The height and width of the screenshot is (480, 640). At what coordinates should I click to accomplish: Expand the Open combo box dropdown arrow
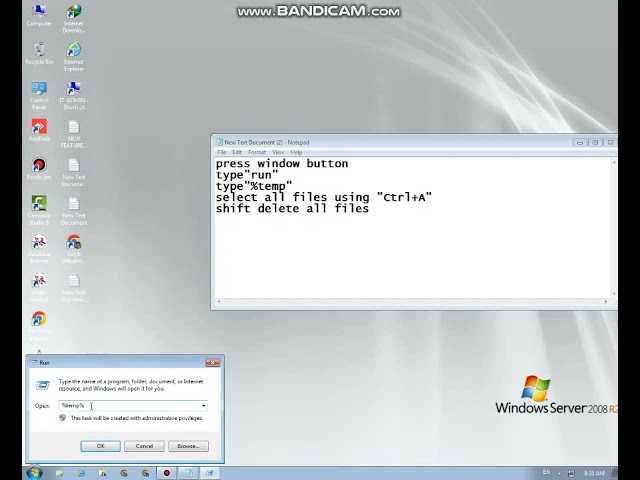(203, 406)
